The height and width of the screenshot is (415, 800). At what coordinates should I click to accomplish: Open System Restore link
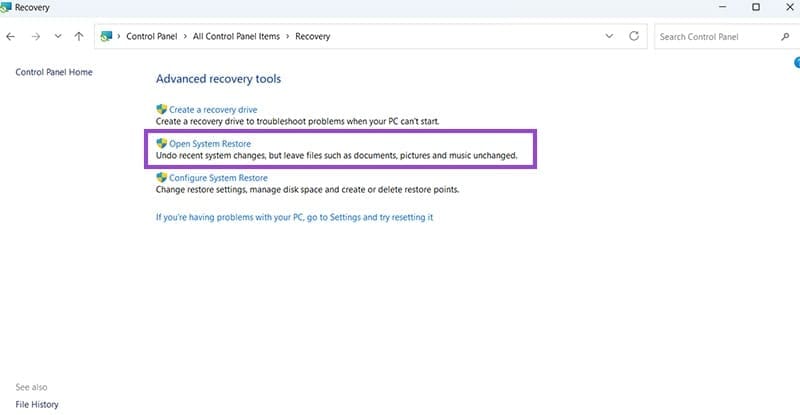click(210, 143)
